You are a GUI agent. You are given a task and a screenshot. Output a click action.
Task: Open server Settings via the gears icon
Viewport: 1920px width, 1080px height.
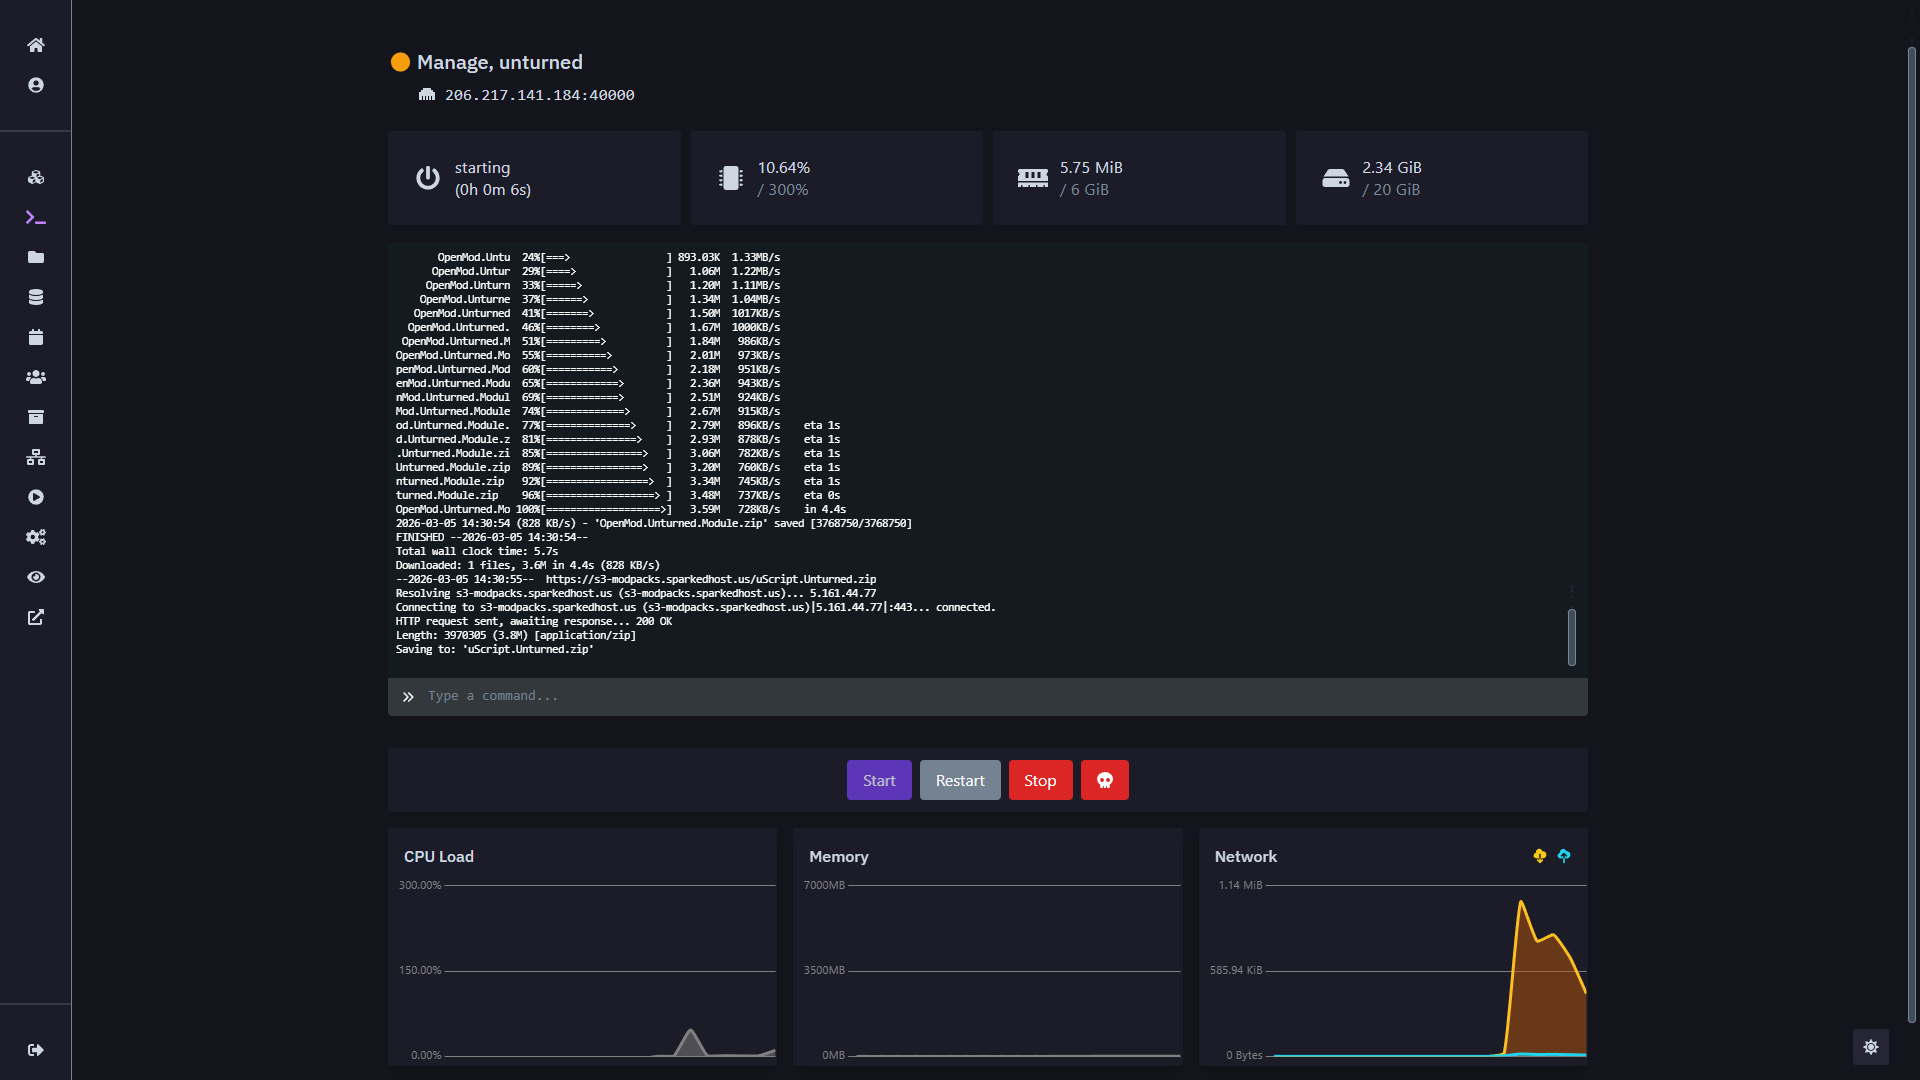pyautogui.click(x=36, y=537)
